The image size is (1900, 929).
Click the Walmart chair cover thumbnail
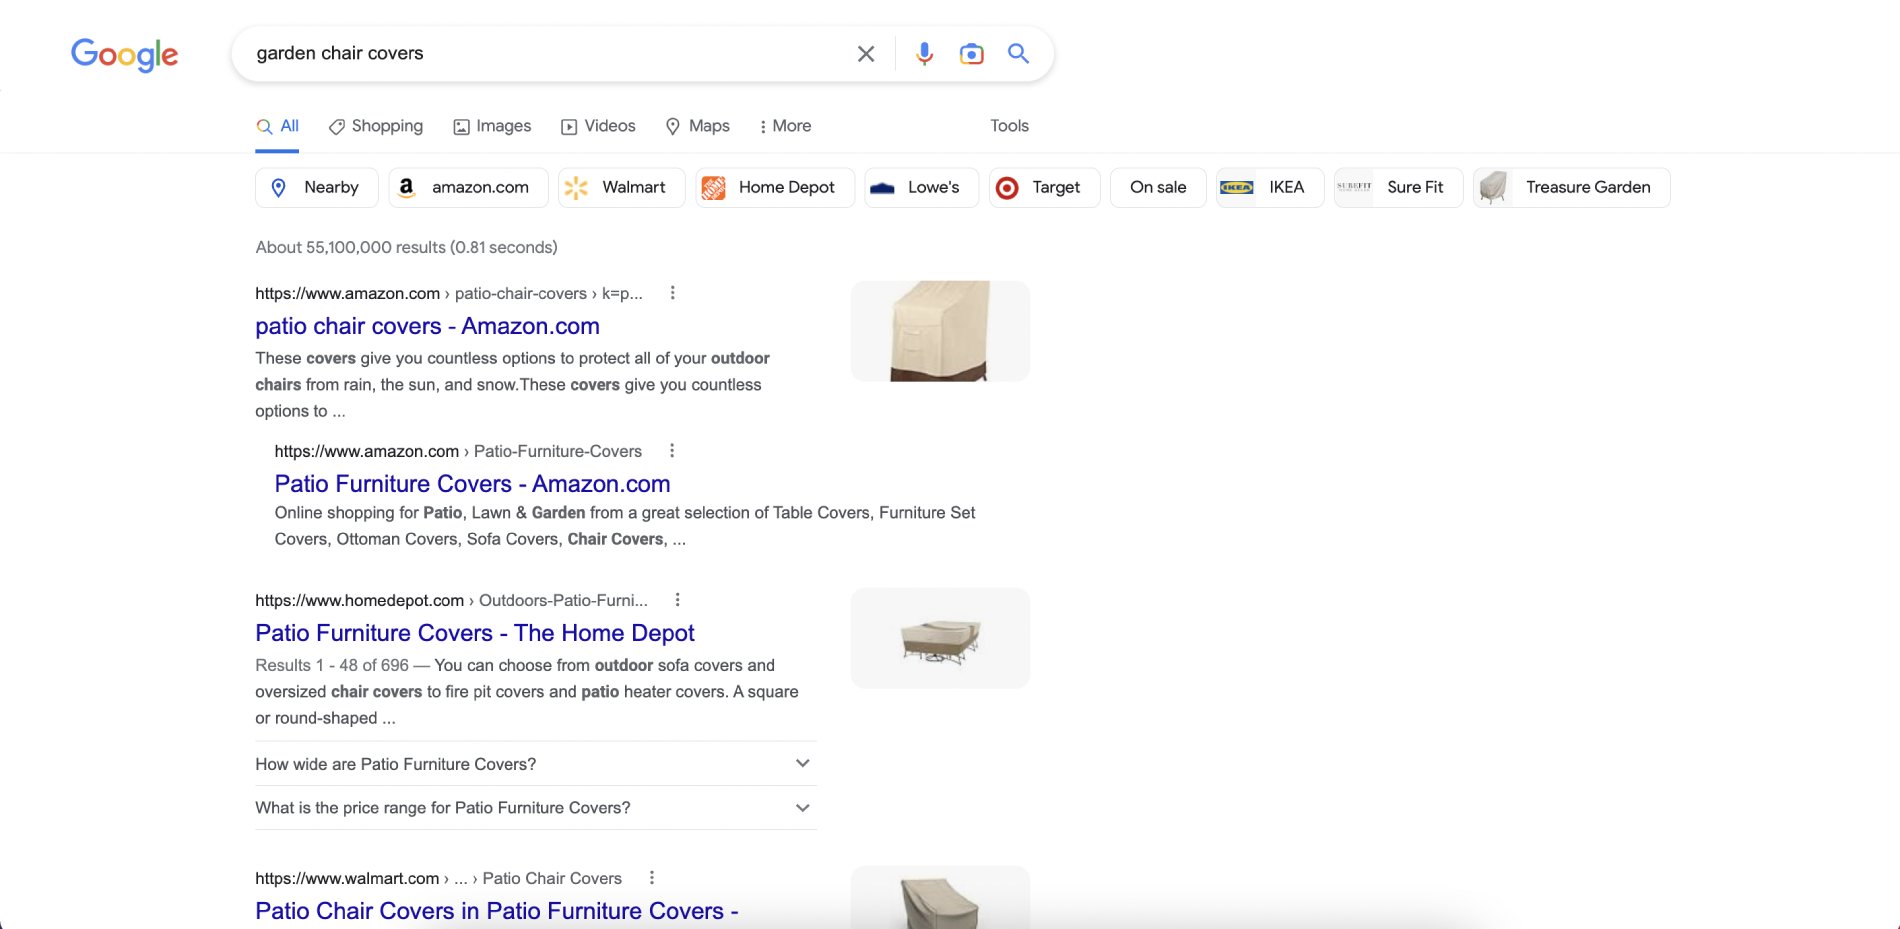pos(940,897)
